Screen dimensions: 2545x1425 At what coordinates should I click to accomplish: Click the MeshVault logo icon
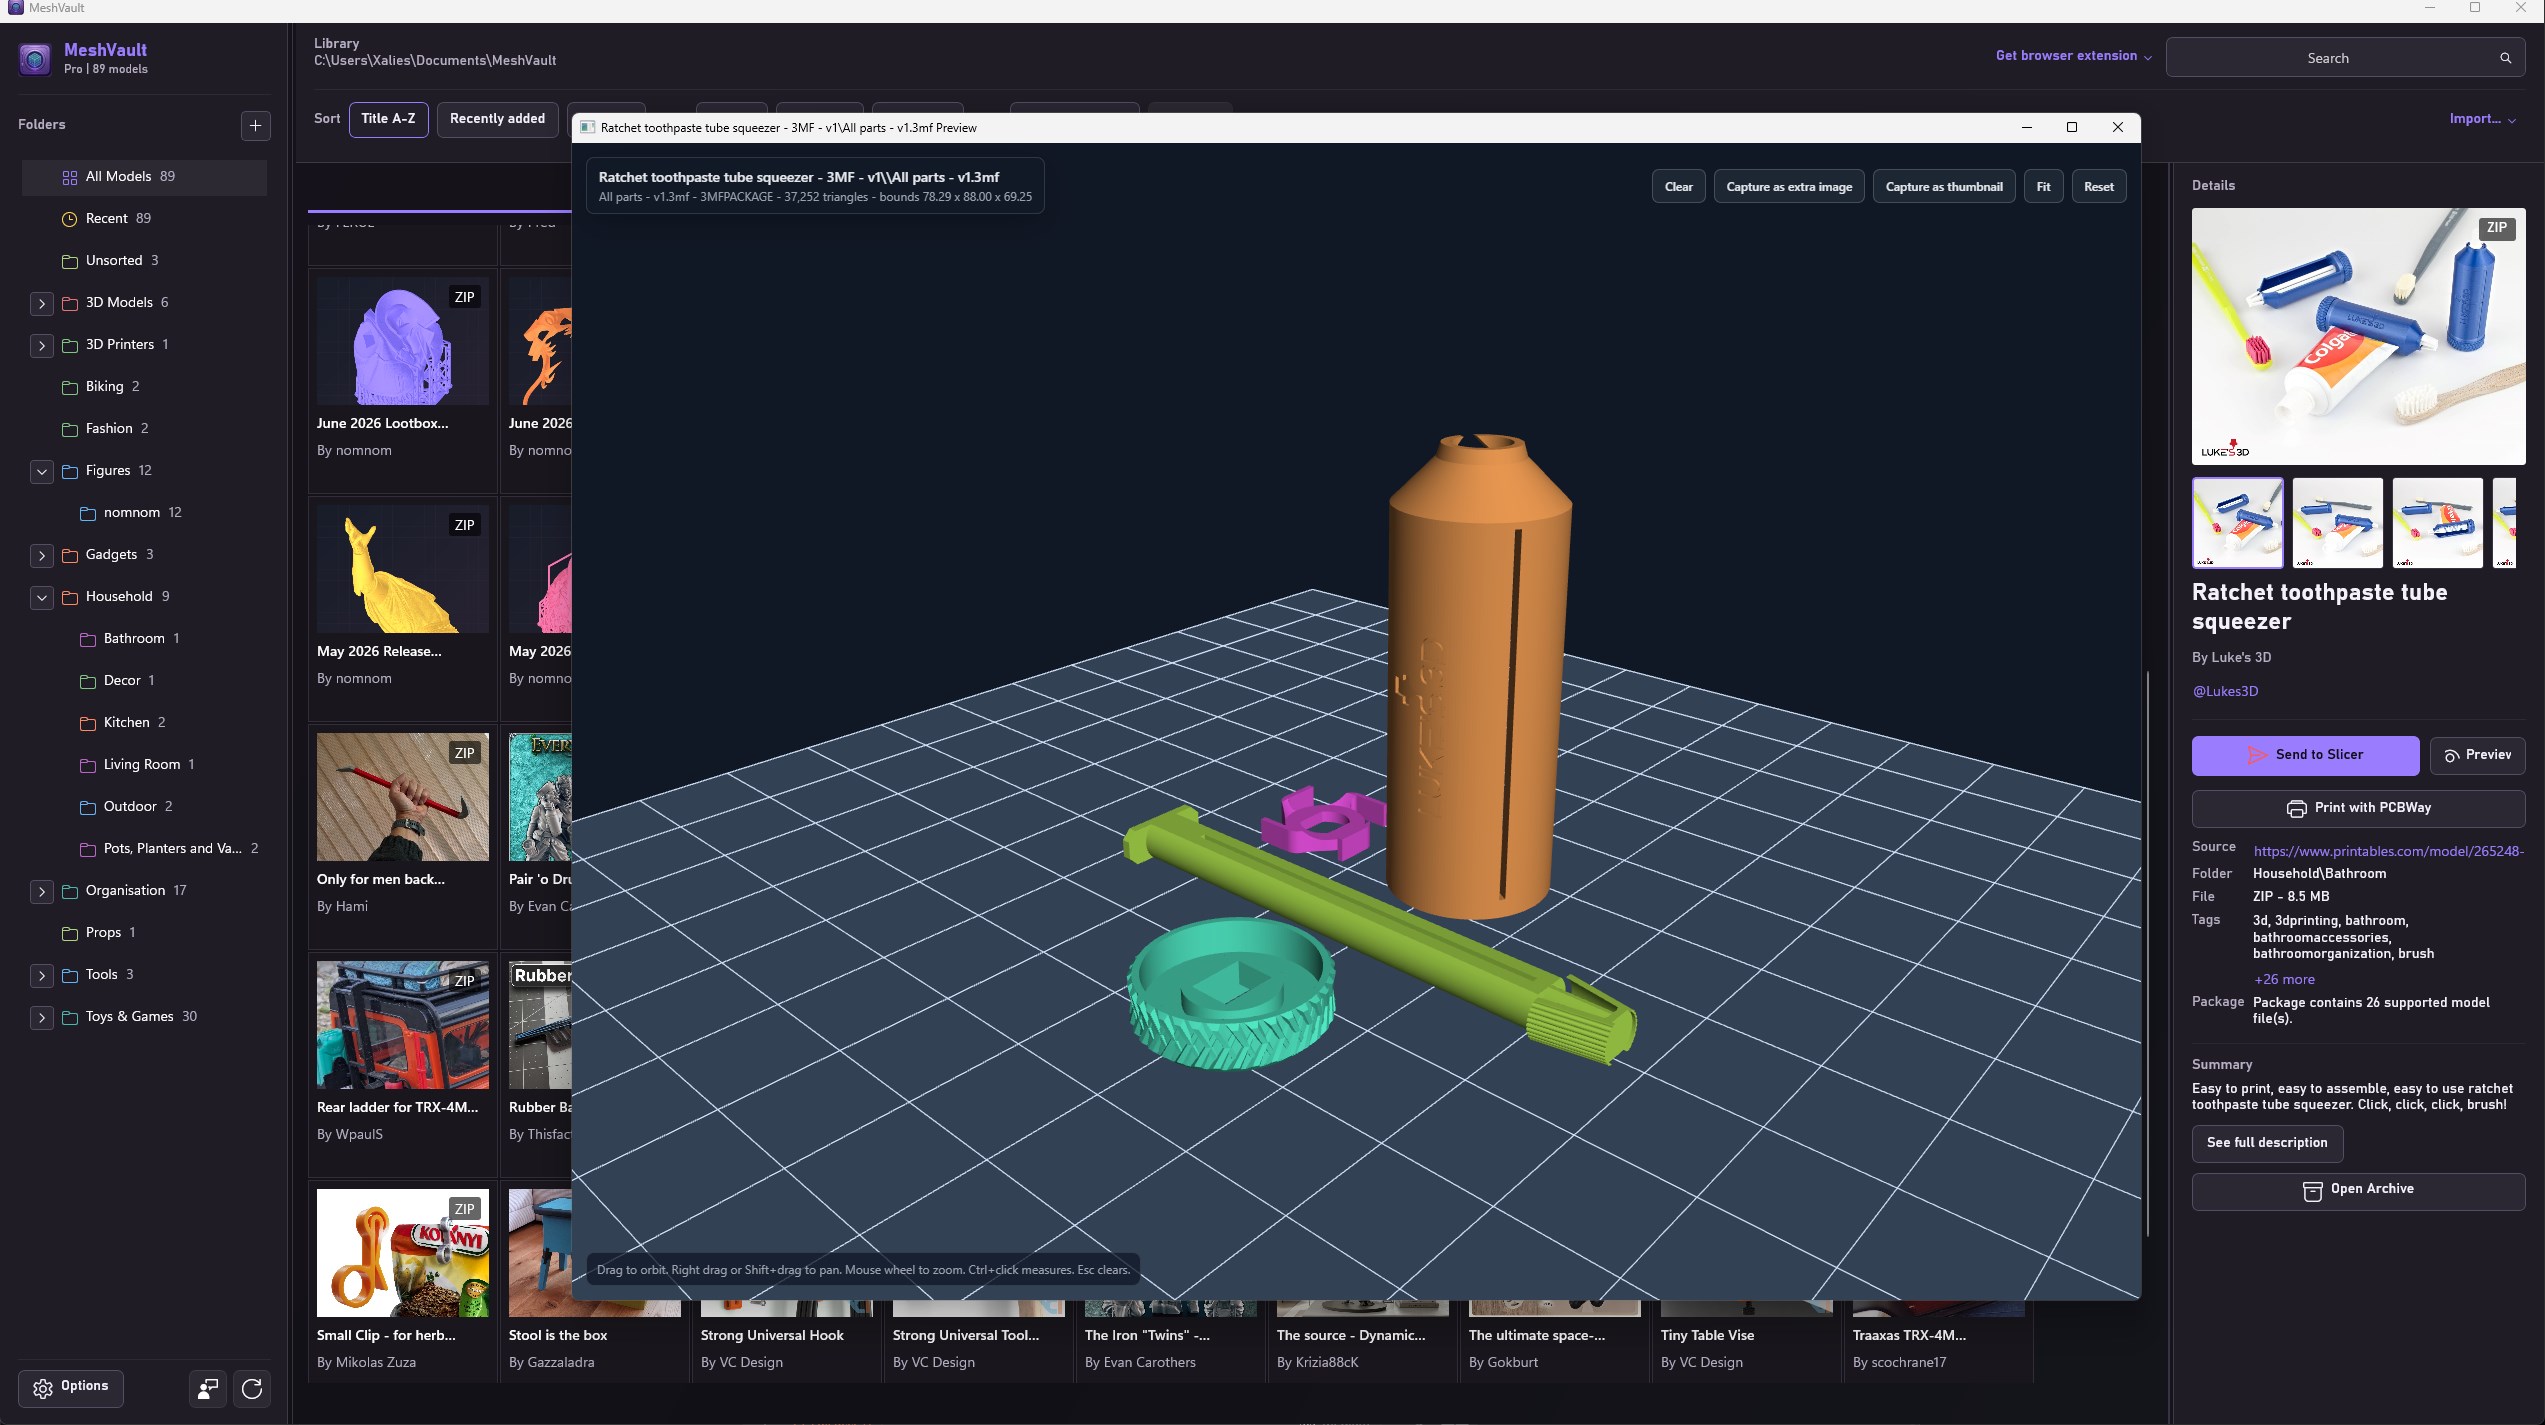point(35,59)
